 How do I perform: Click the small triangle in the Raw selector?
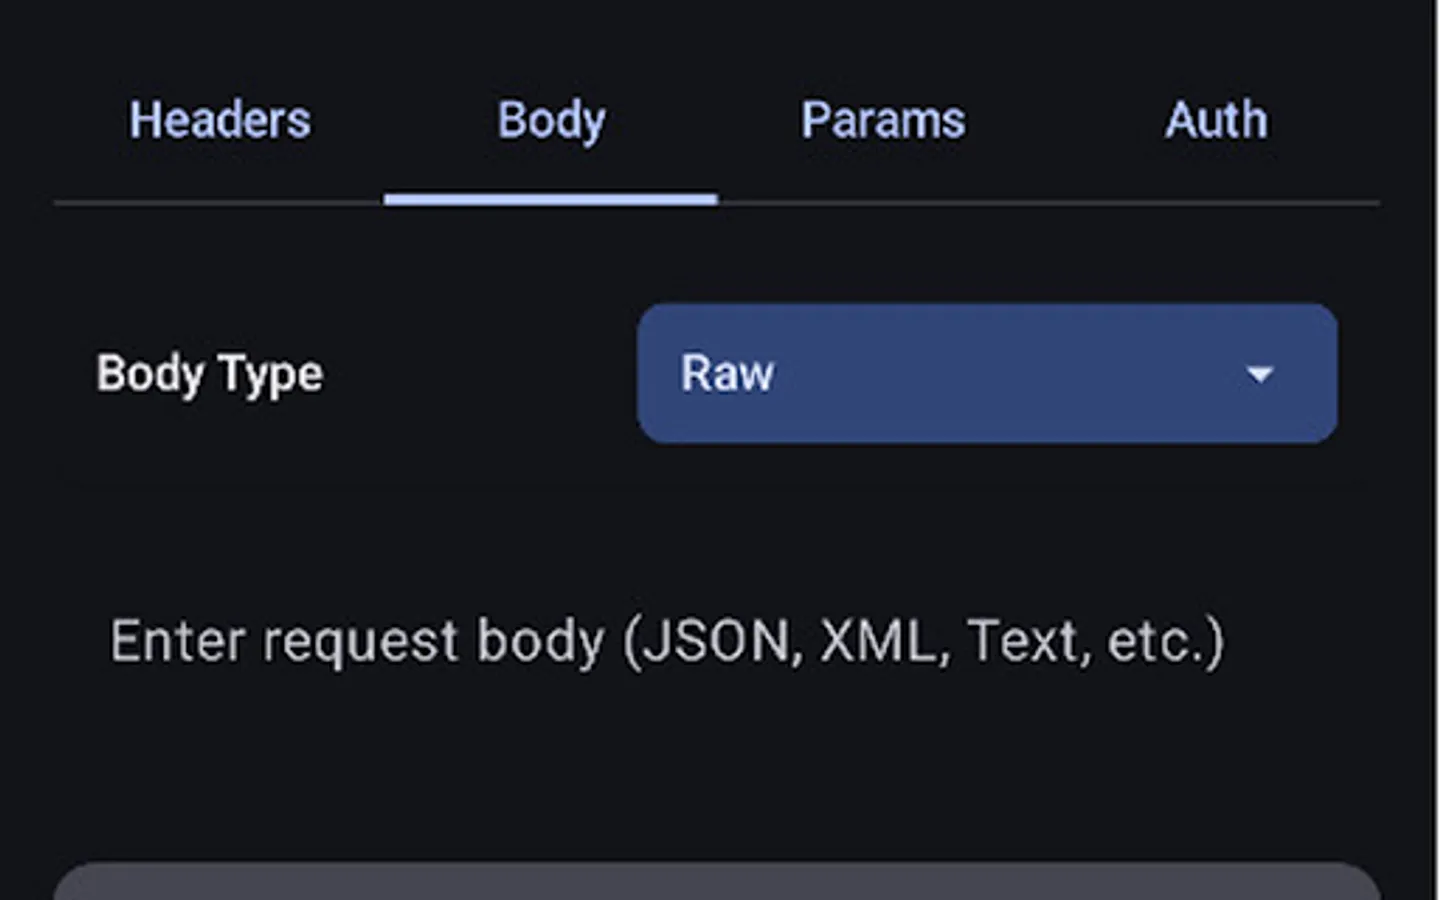pos(1259,374)
